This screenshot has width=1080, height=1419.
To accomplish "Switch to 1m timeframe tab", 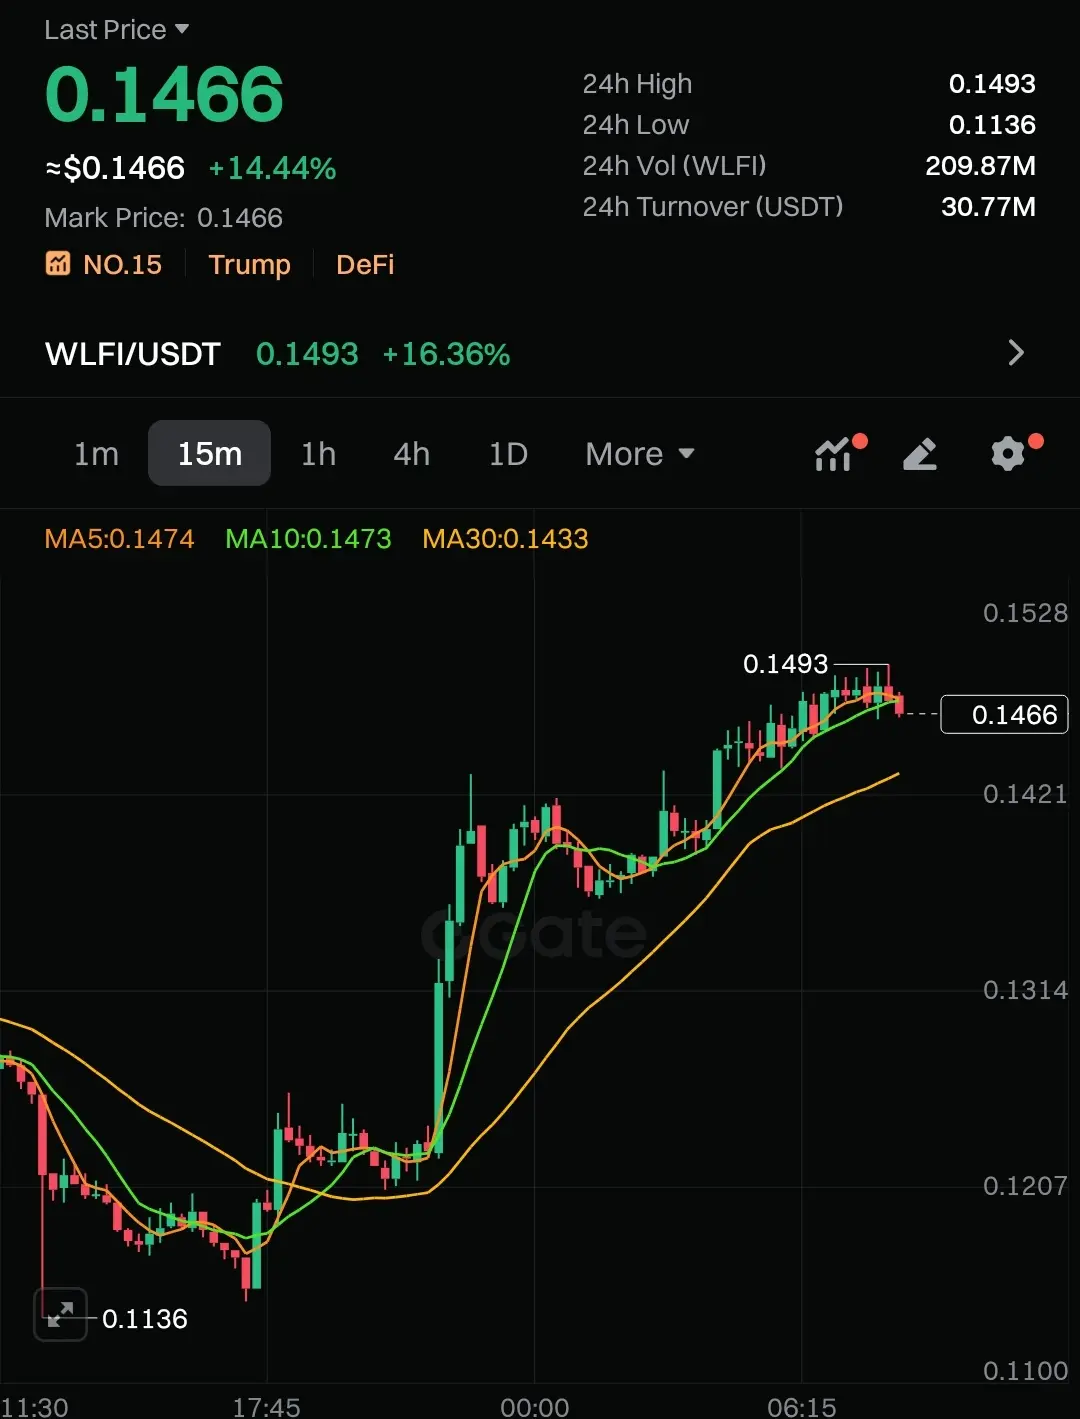I will [96, 454].
